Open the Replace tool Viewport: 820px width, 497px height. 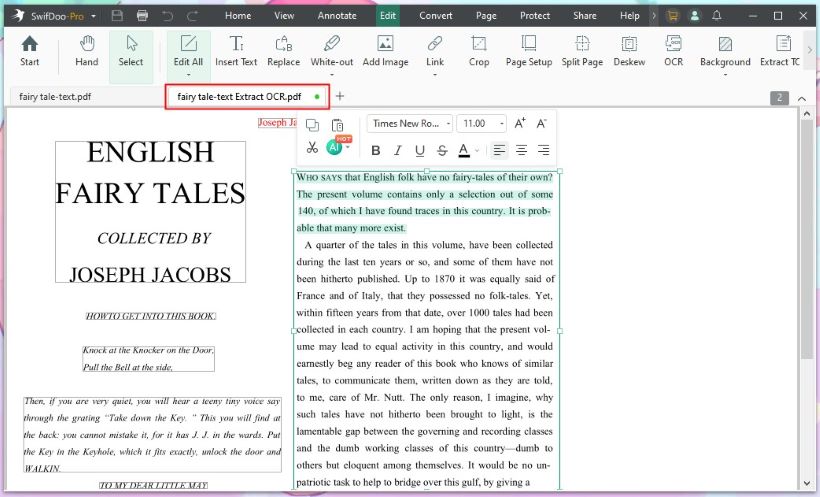283,51
